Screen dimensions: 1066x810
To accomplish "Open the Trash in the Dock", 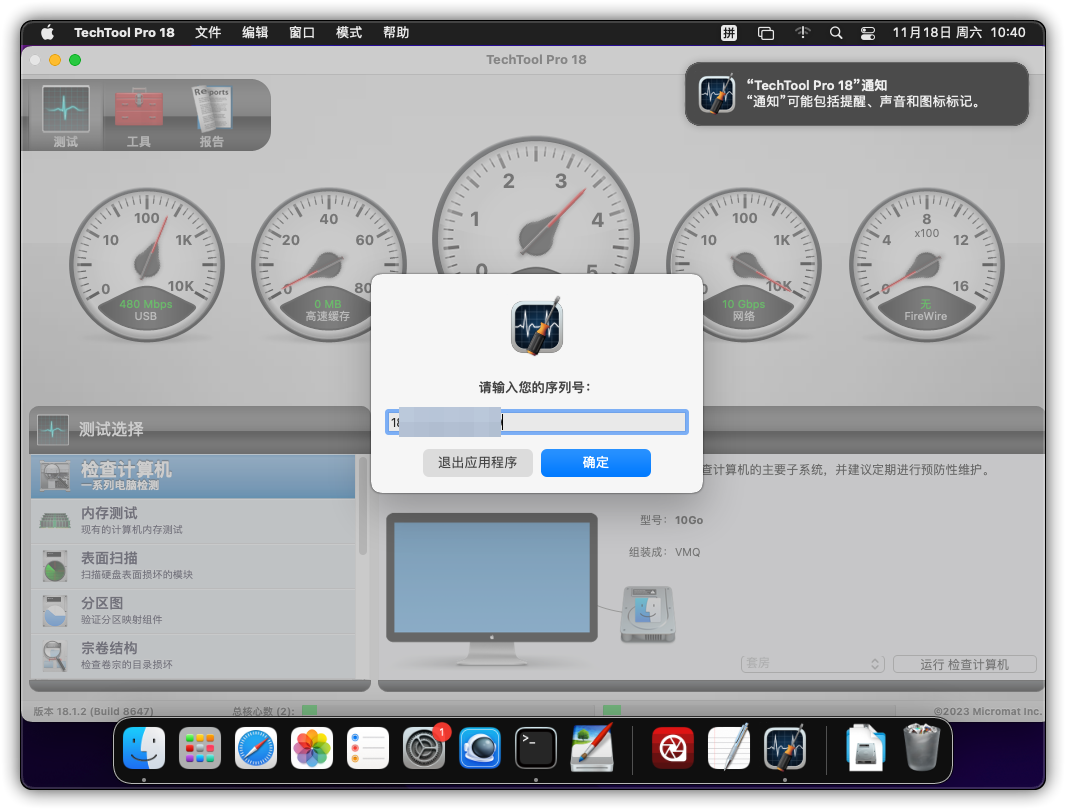I will 922,748.
